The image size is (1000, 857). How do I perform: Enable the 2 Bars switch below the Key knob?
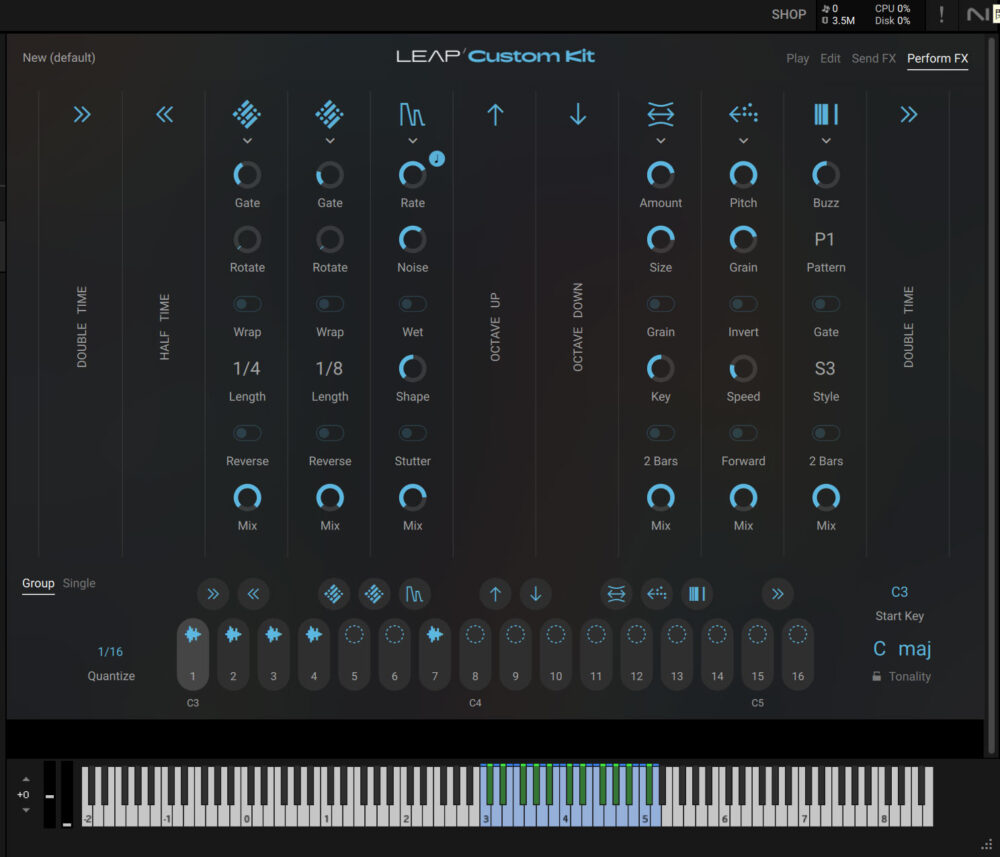coord(661,434)
